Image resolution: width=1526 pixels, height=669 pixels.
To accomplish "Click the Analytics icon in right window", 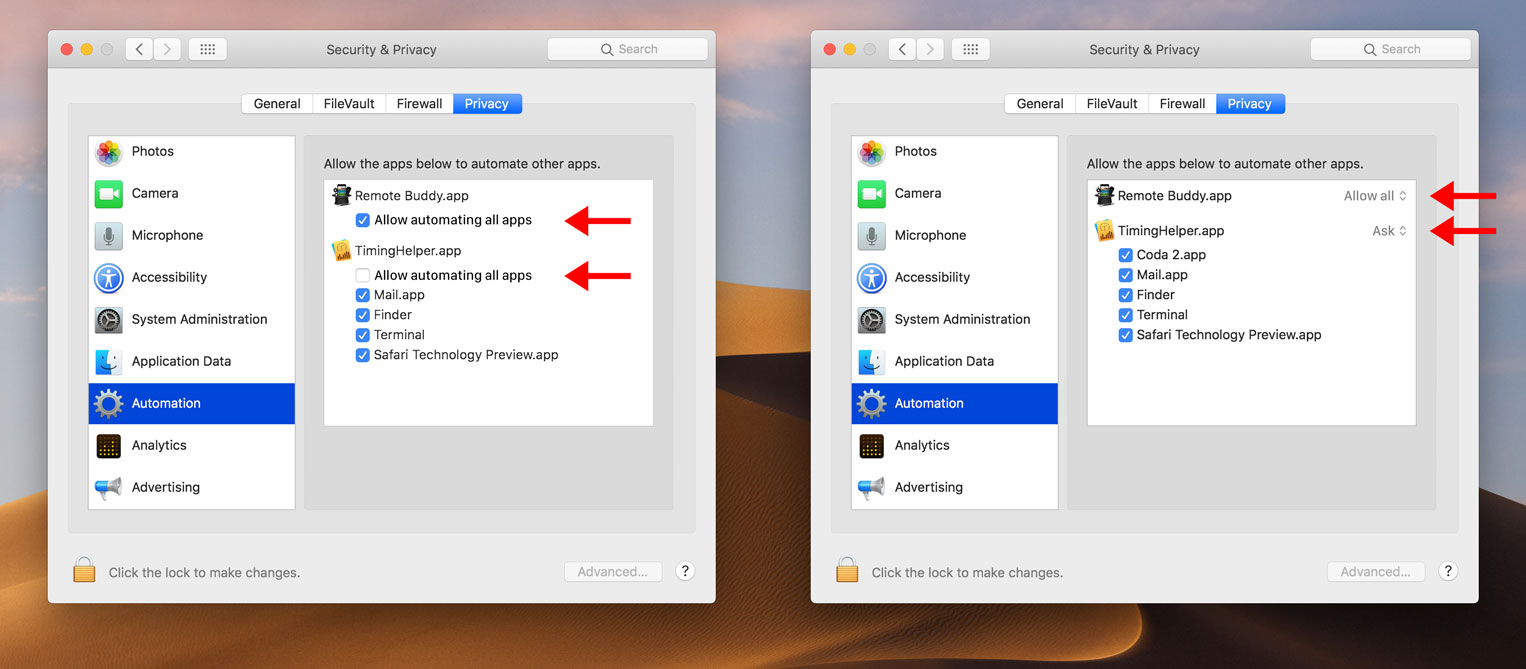I will tap(872, 446).
